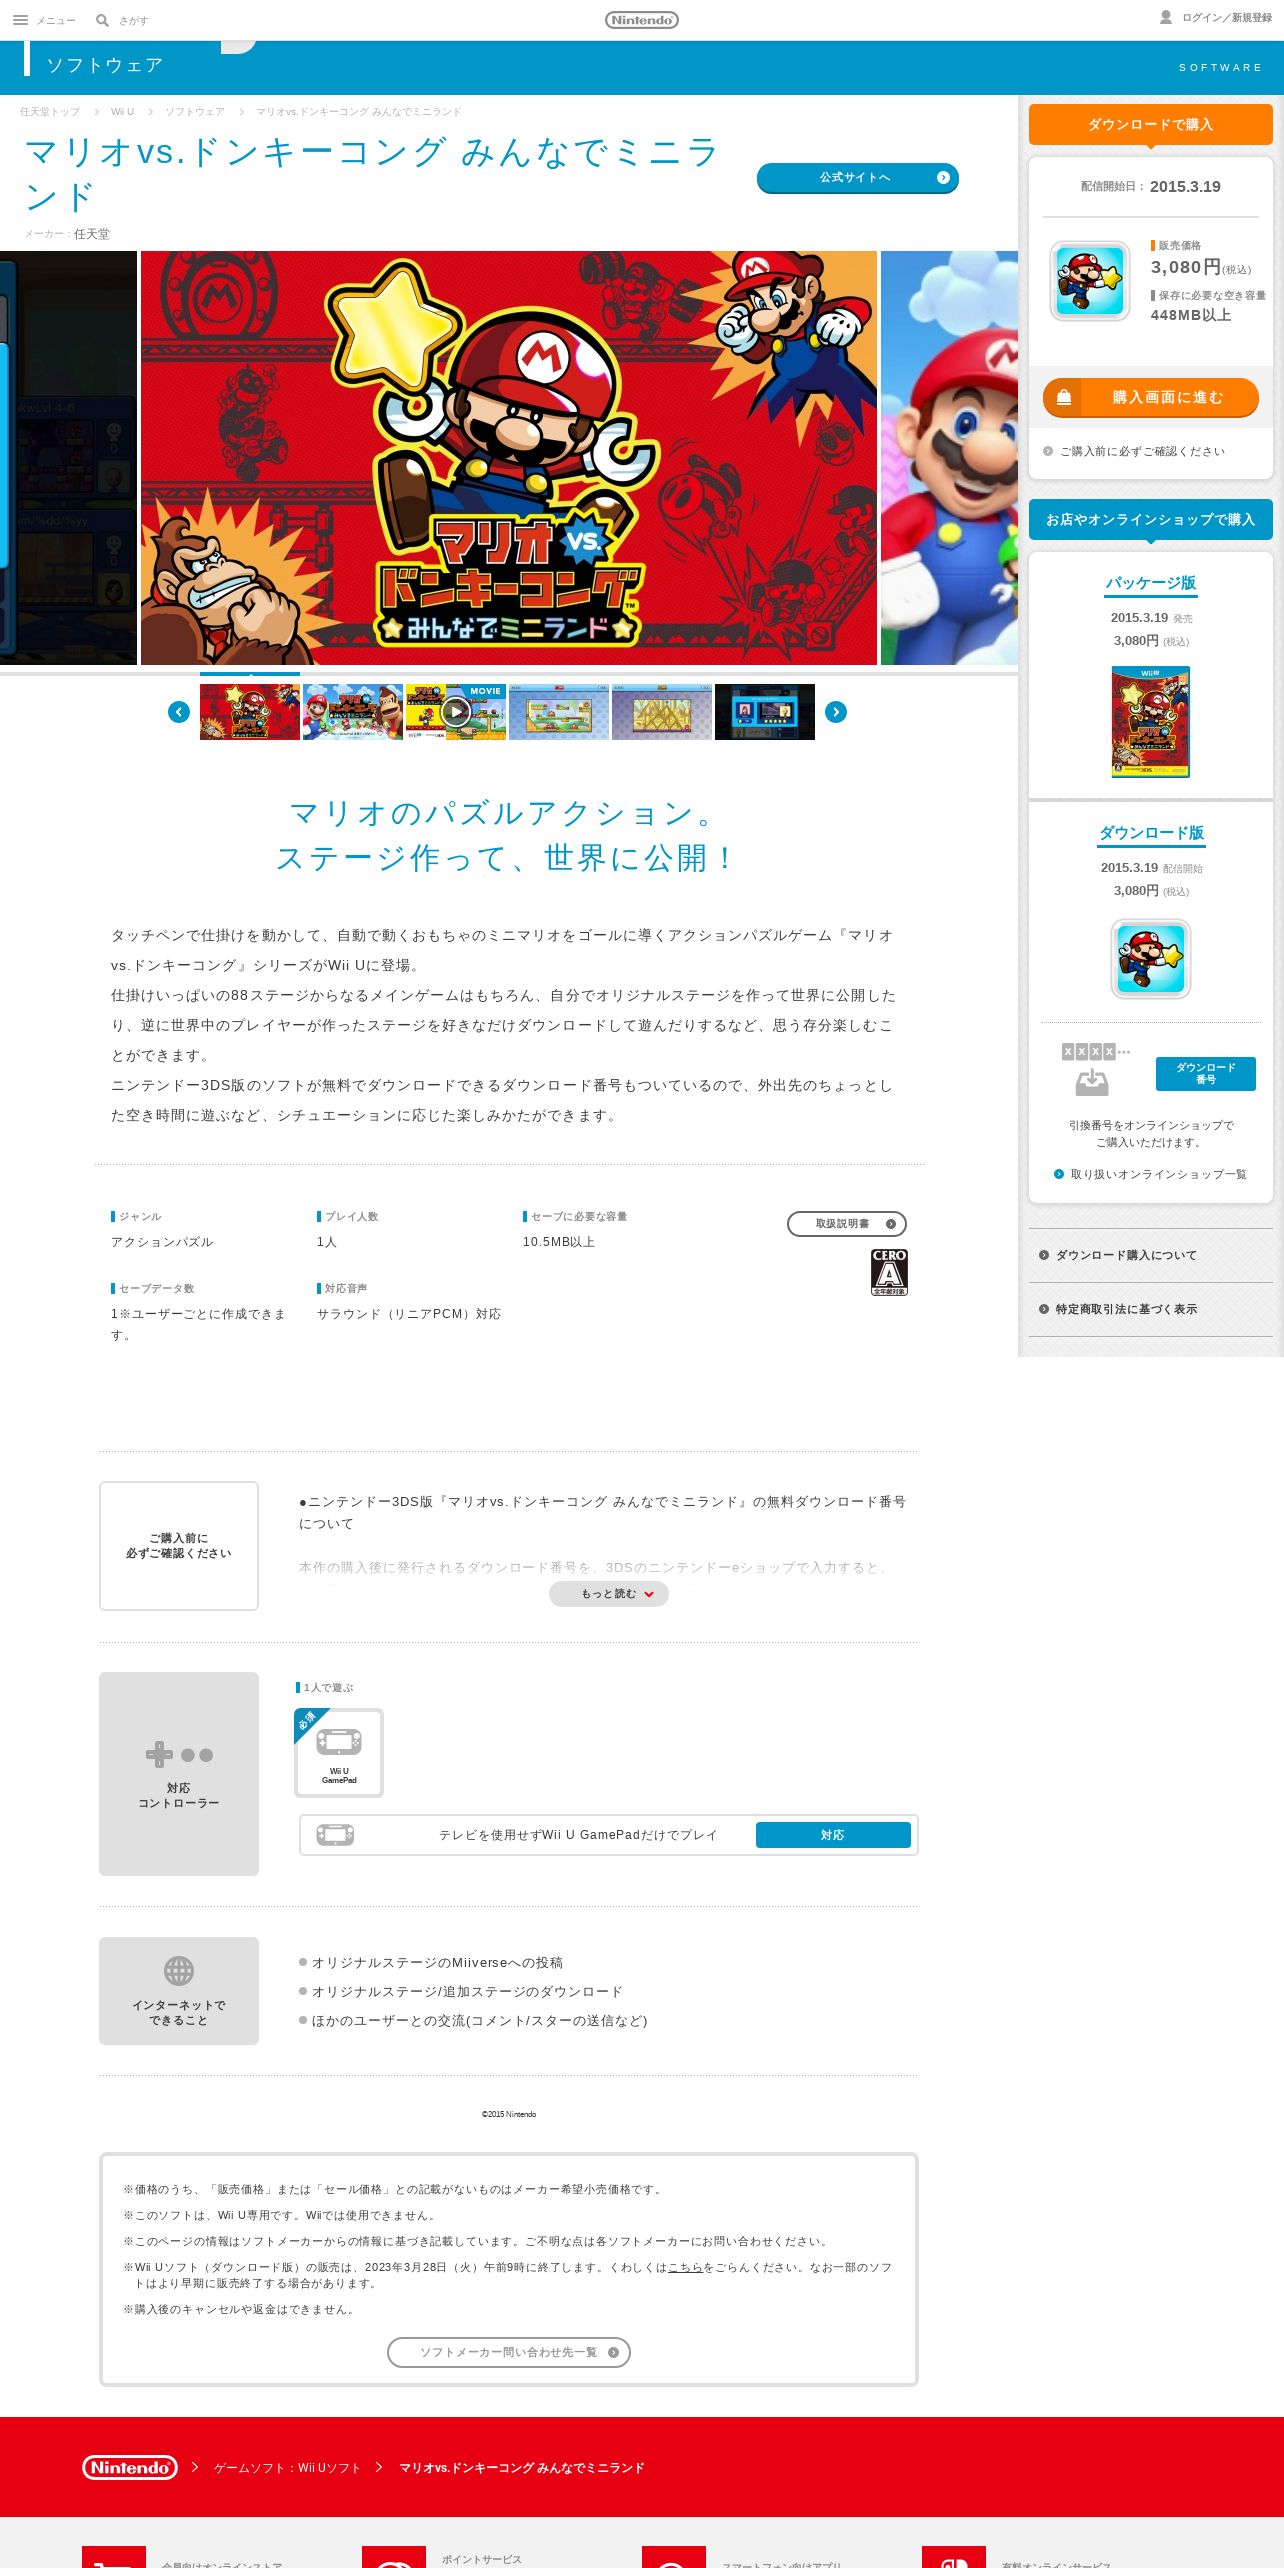Expand もっと読む read more
1284x2568 pixels.
609,1594
